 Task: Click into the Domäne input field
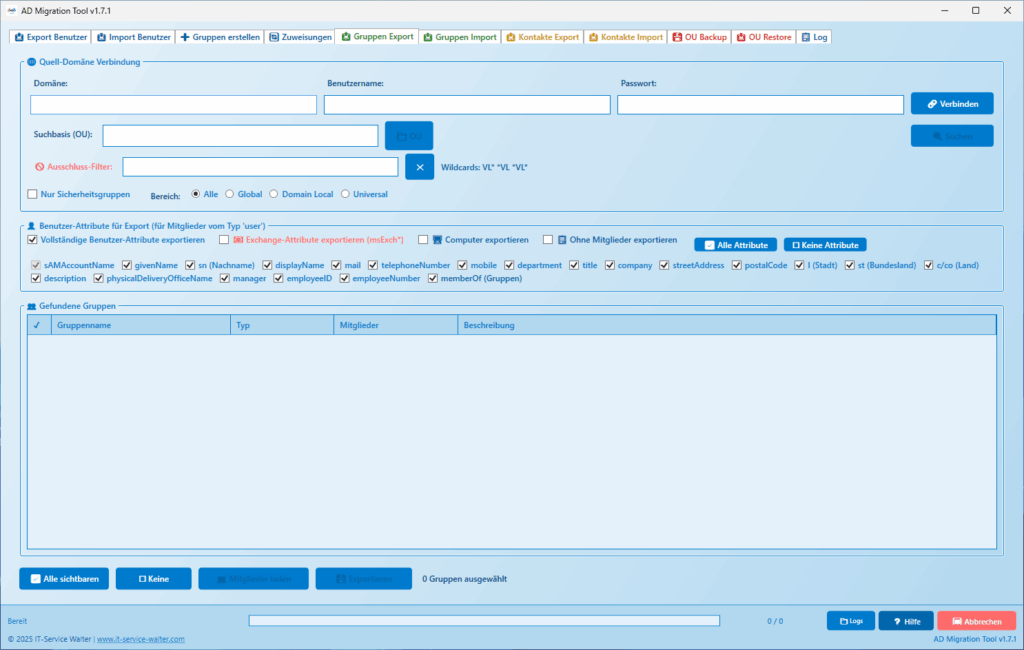click(173, 105)
